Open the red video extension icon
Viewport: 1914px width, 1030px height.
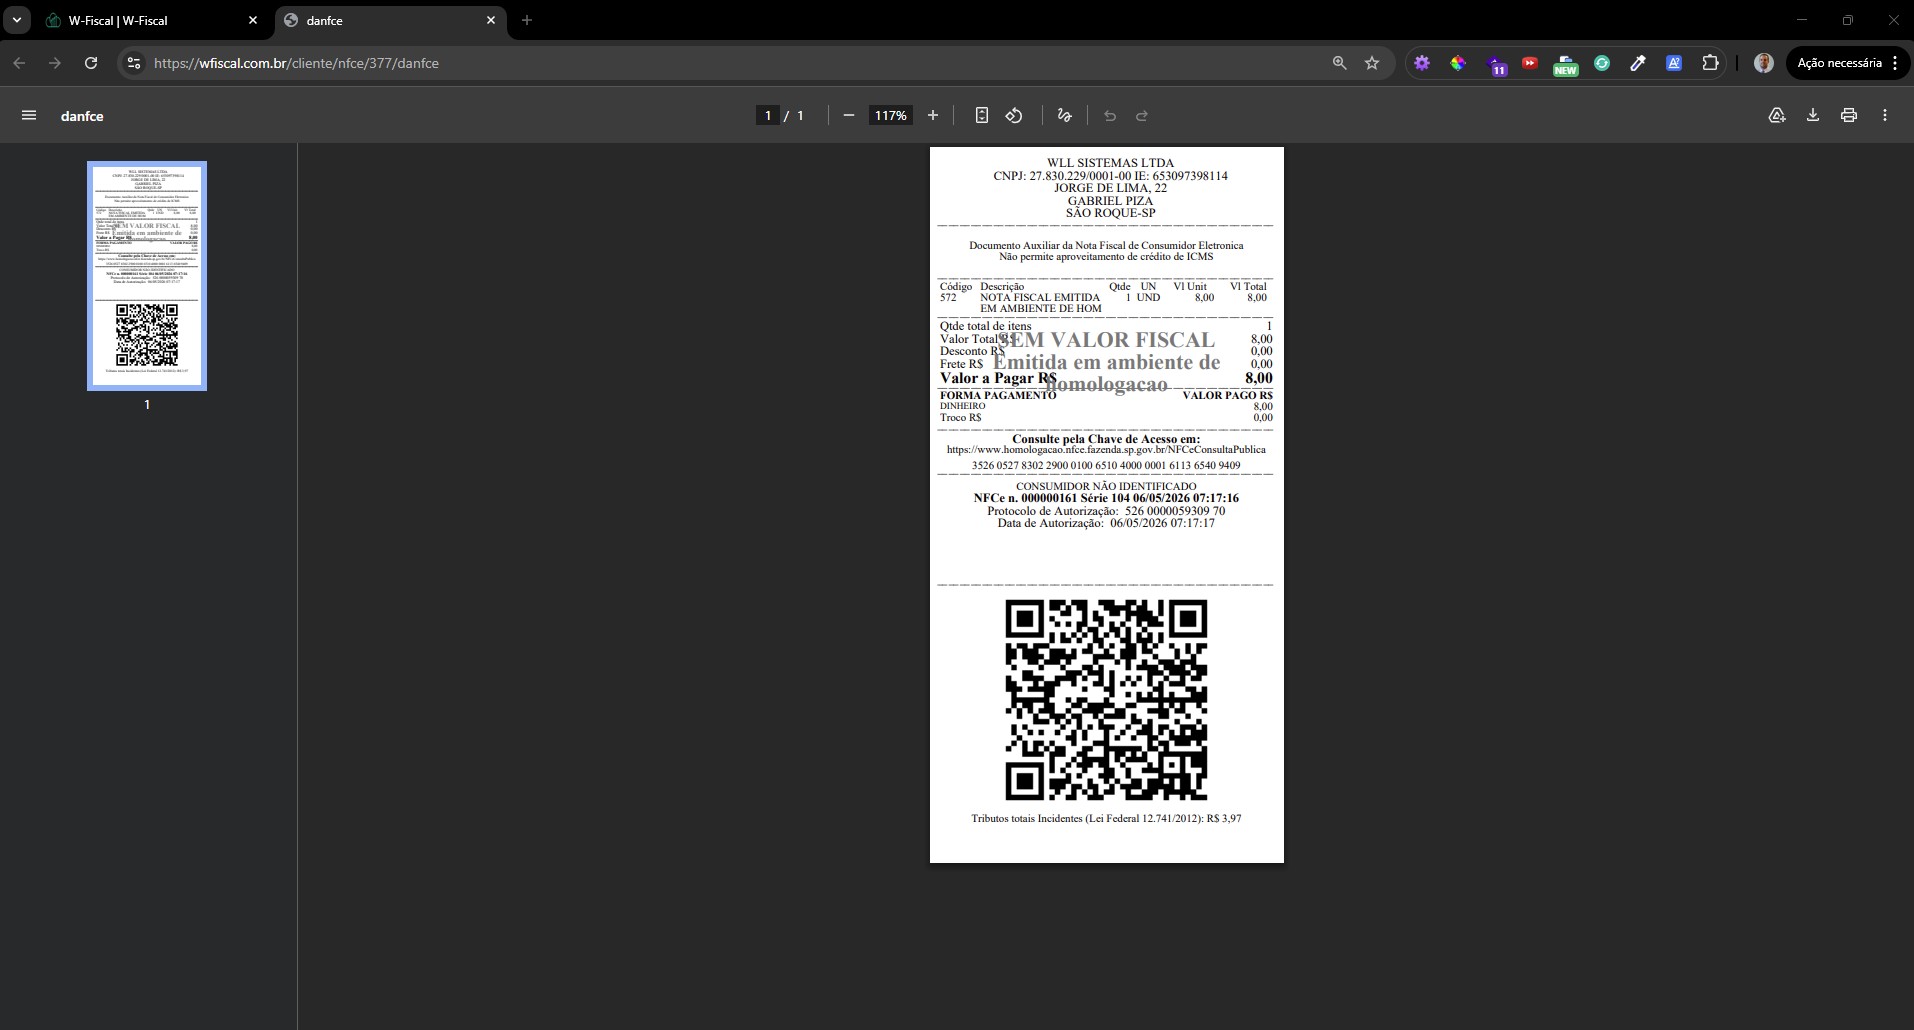pos(1530,63)
